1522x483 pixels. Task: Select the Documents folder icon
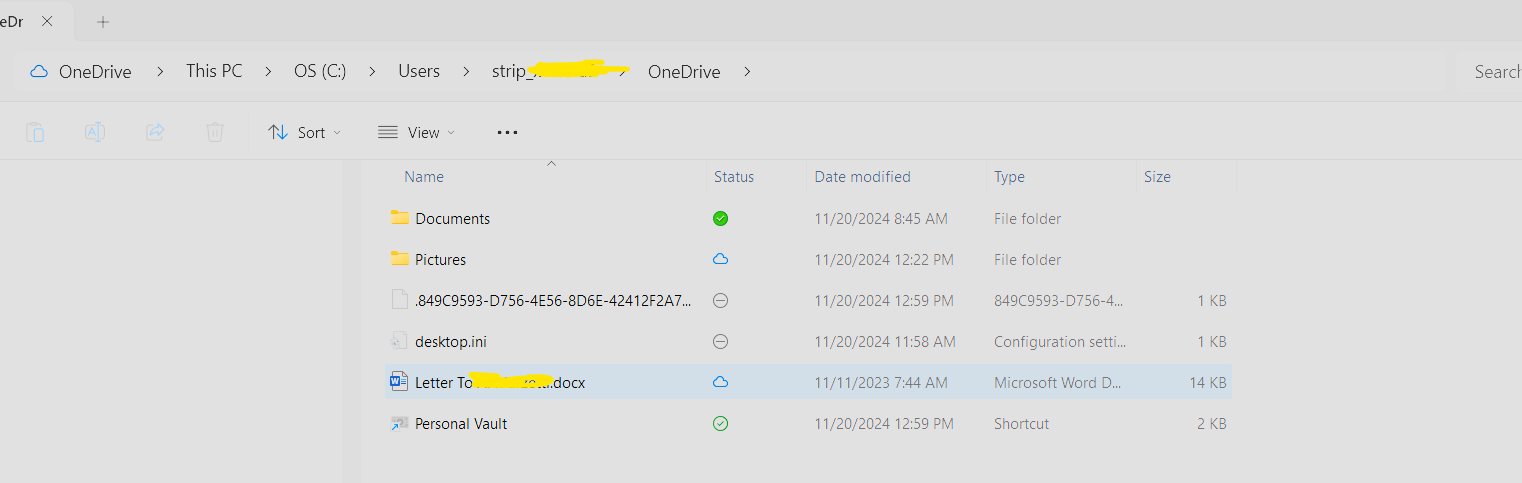click(400, 217)
